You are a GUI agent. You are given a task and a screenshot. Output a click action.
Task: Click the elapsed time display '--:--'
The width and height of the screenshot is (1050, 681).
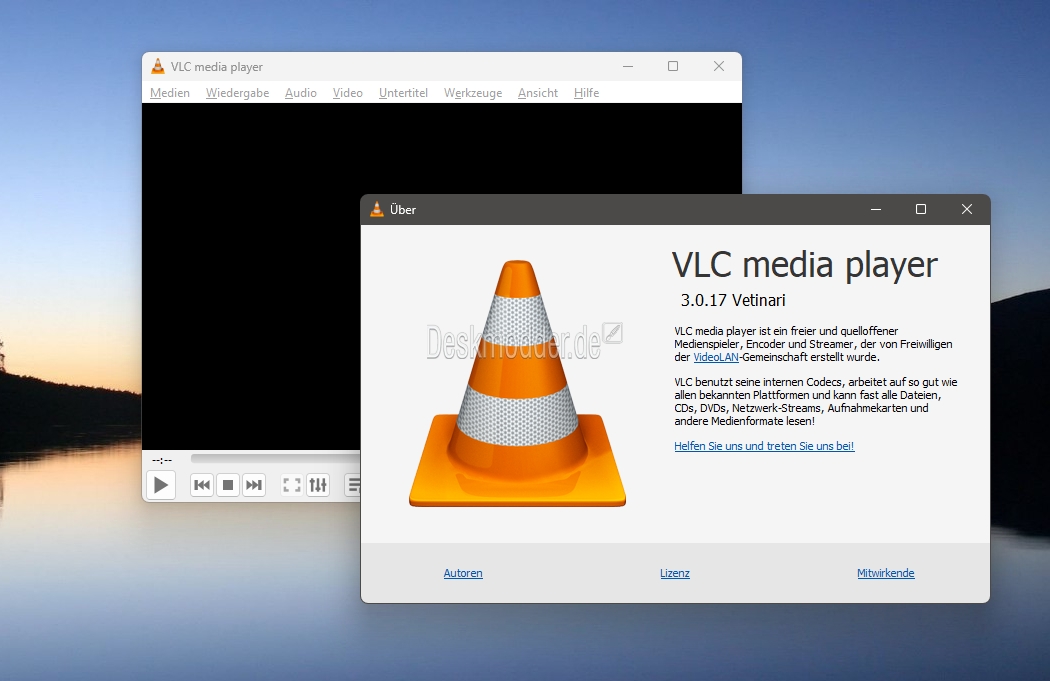162,460
